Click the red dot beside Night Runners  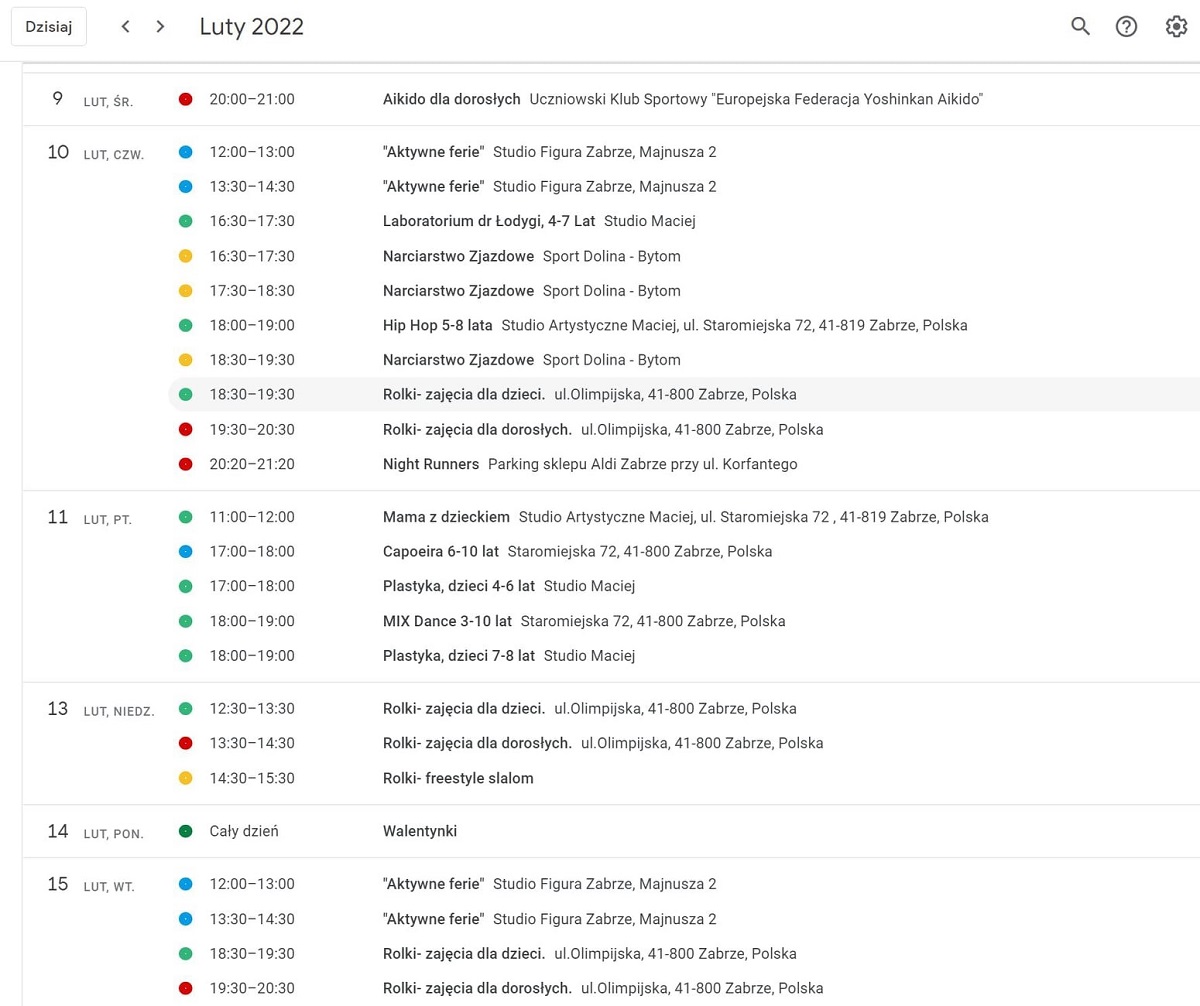(x=185, y=464)
